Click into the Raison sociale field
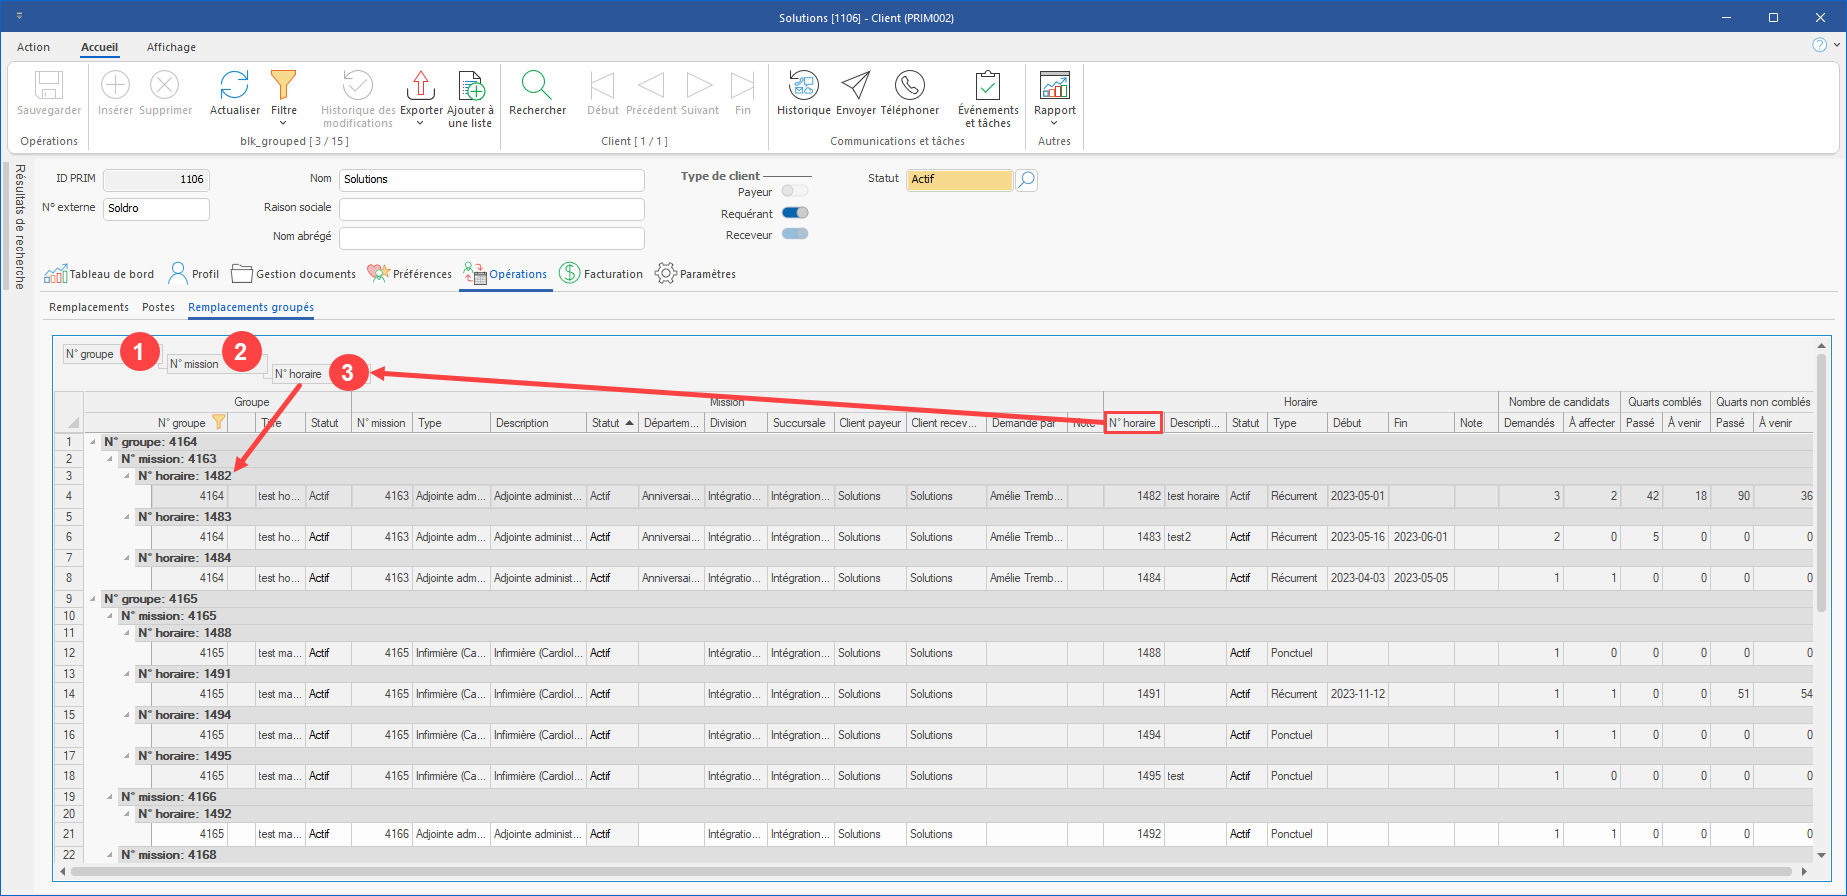The width and height of the screenshot is (1847, 896). [x=491, y=209]
